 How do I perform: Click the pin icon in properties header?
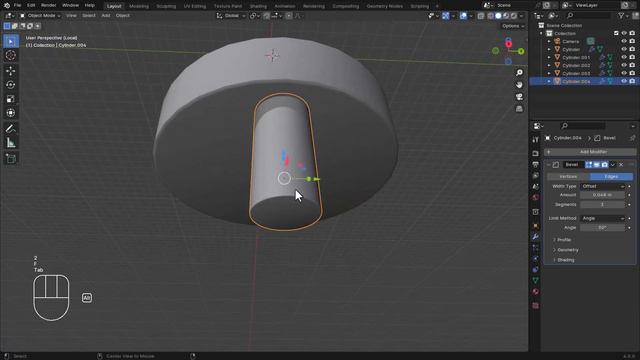[x=632, y=138]
